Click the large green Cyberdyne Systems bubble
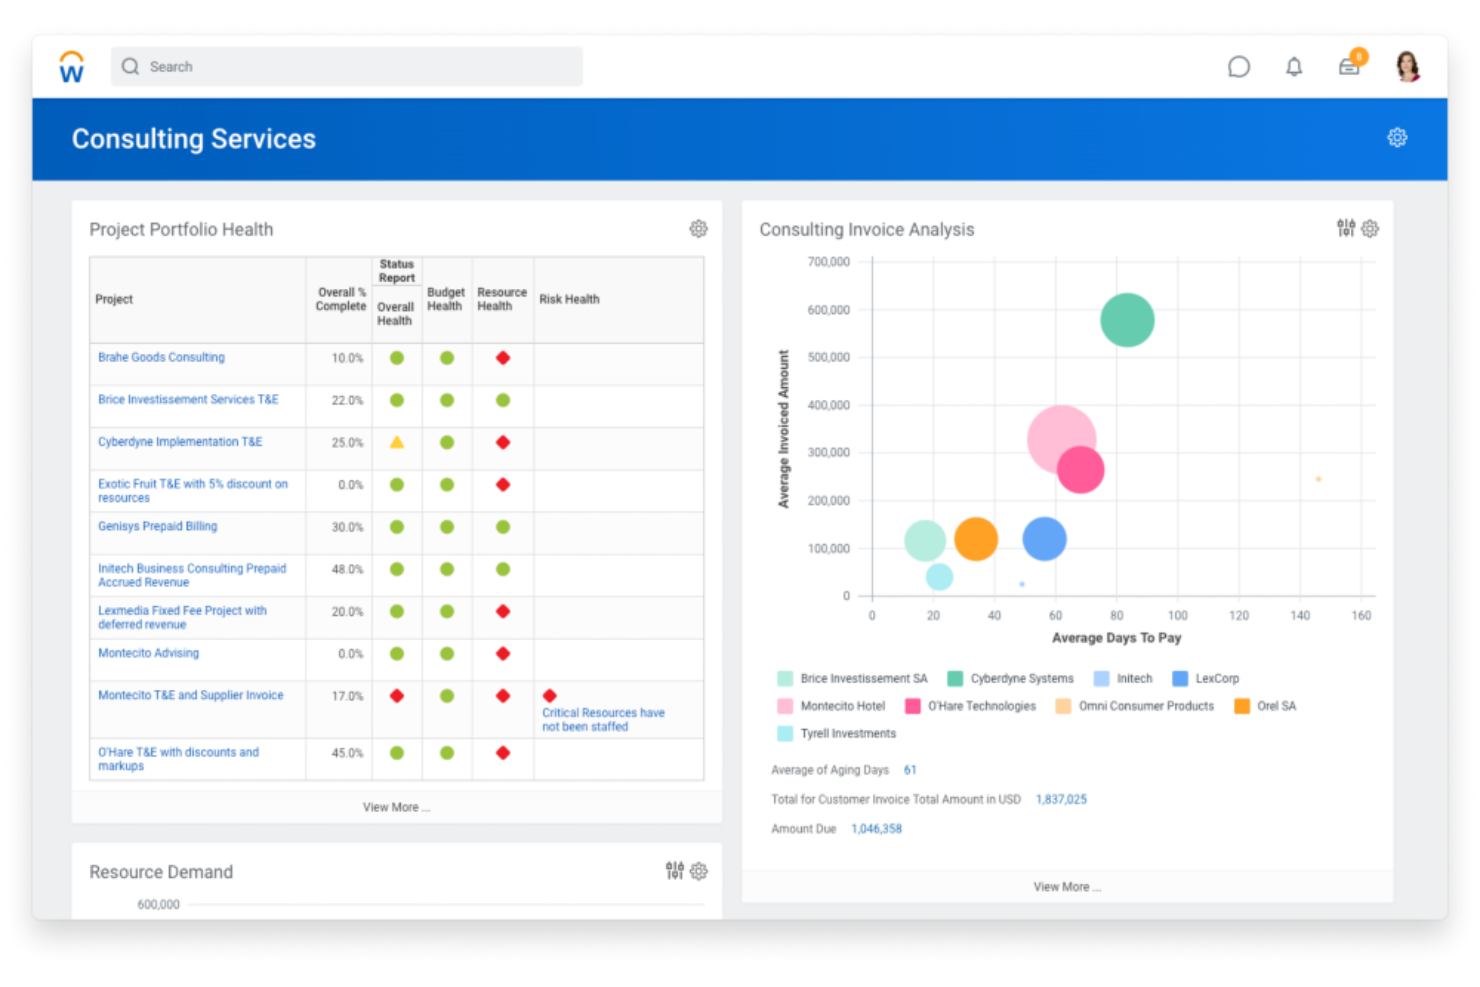The height and width of the screenshot is (987, 1480). (x=1127, y=320)
